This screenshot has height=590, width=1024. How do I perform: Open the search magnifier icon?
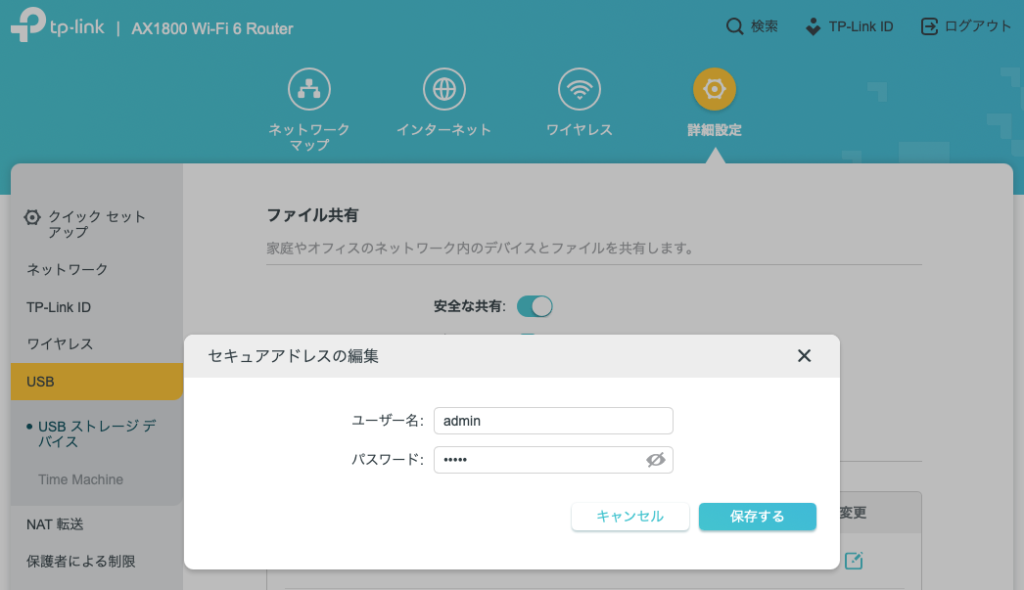734,27
